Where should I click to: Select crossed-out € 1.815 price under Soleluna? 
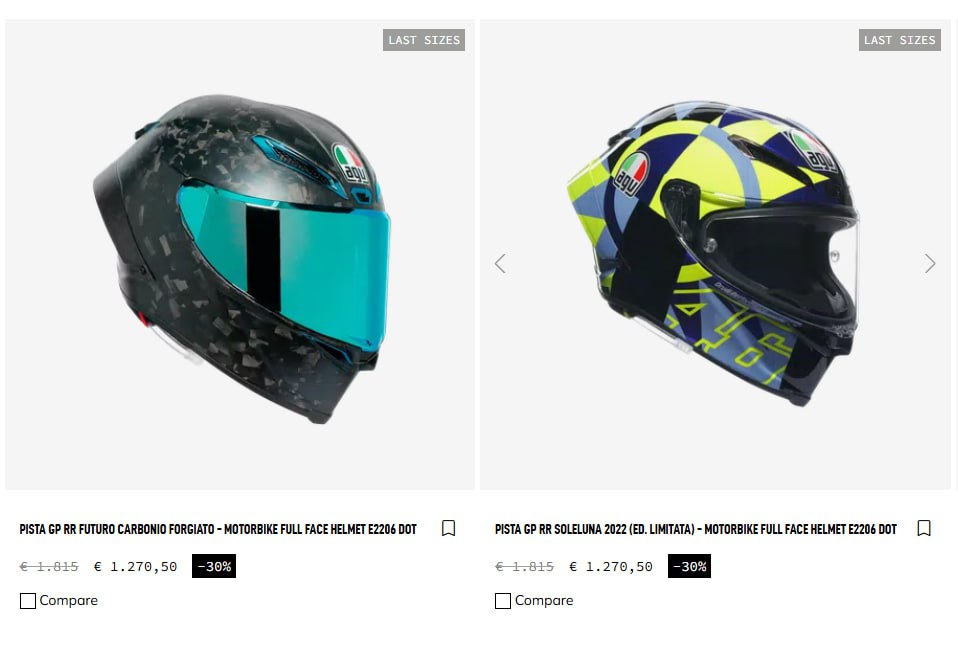pyautogui.click(x=524, y=567)
